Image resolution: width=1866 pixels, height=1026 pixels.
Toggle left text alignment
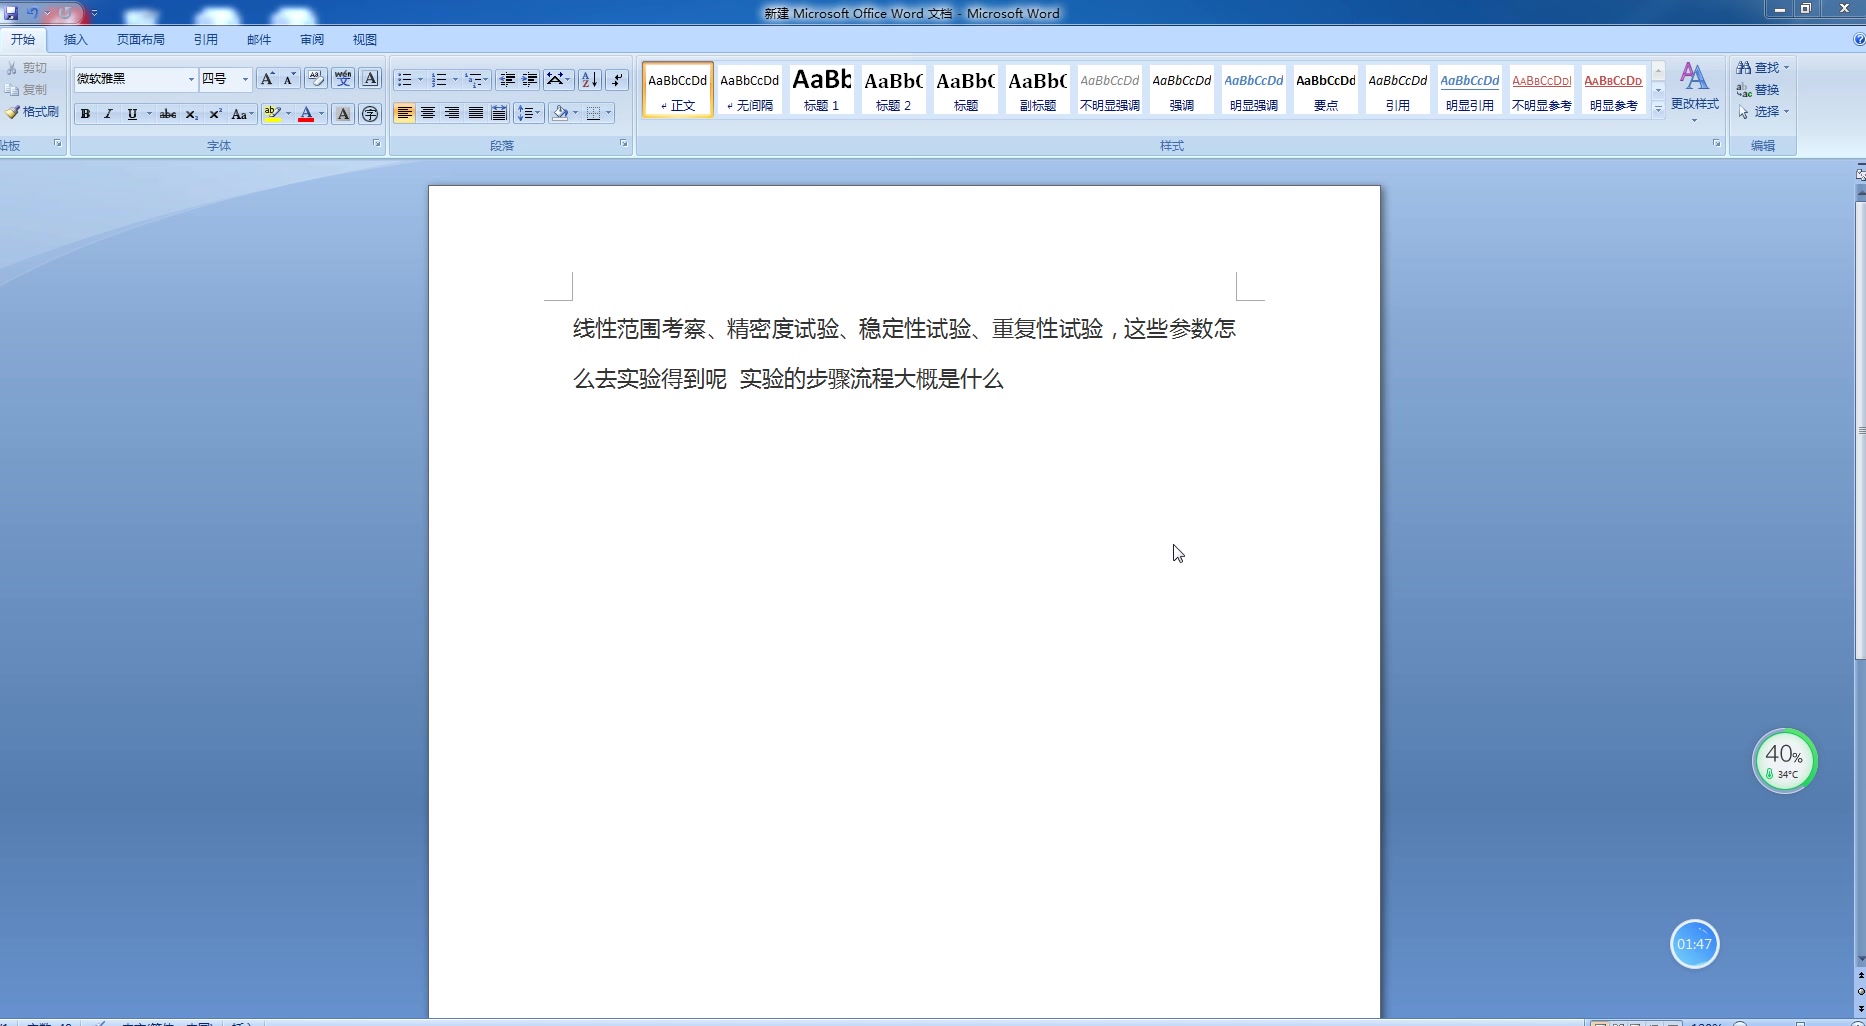[x=404, y=113]
